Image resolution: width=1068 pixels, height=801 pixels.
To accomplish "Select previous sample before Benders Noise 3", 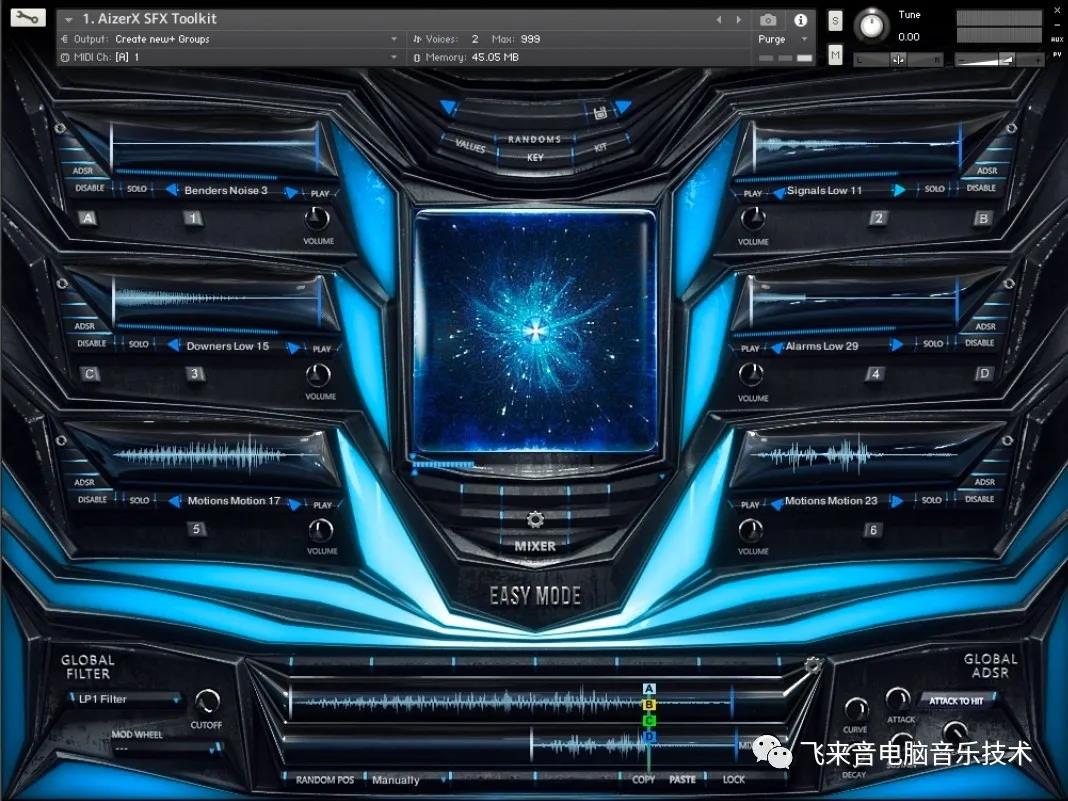I will pyautogui.click(x=172, y=190).
